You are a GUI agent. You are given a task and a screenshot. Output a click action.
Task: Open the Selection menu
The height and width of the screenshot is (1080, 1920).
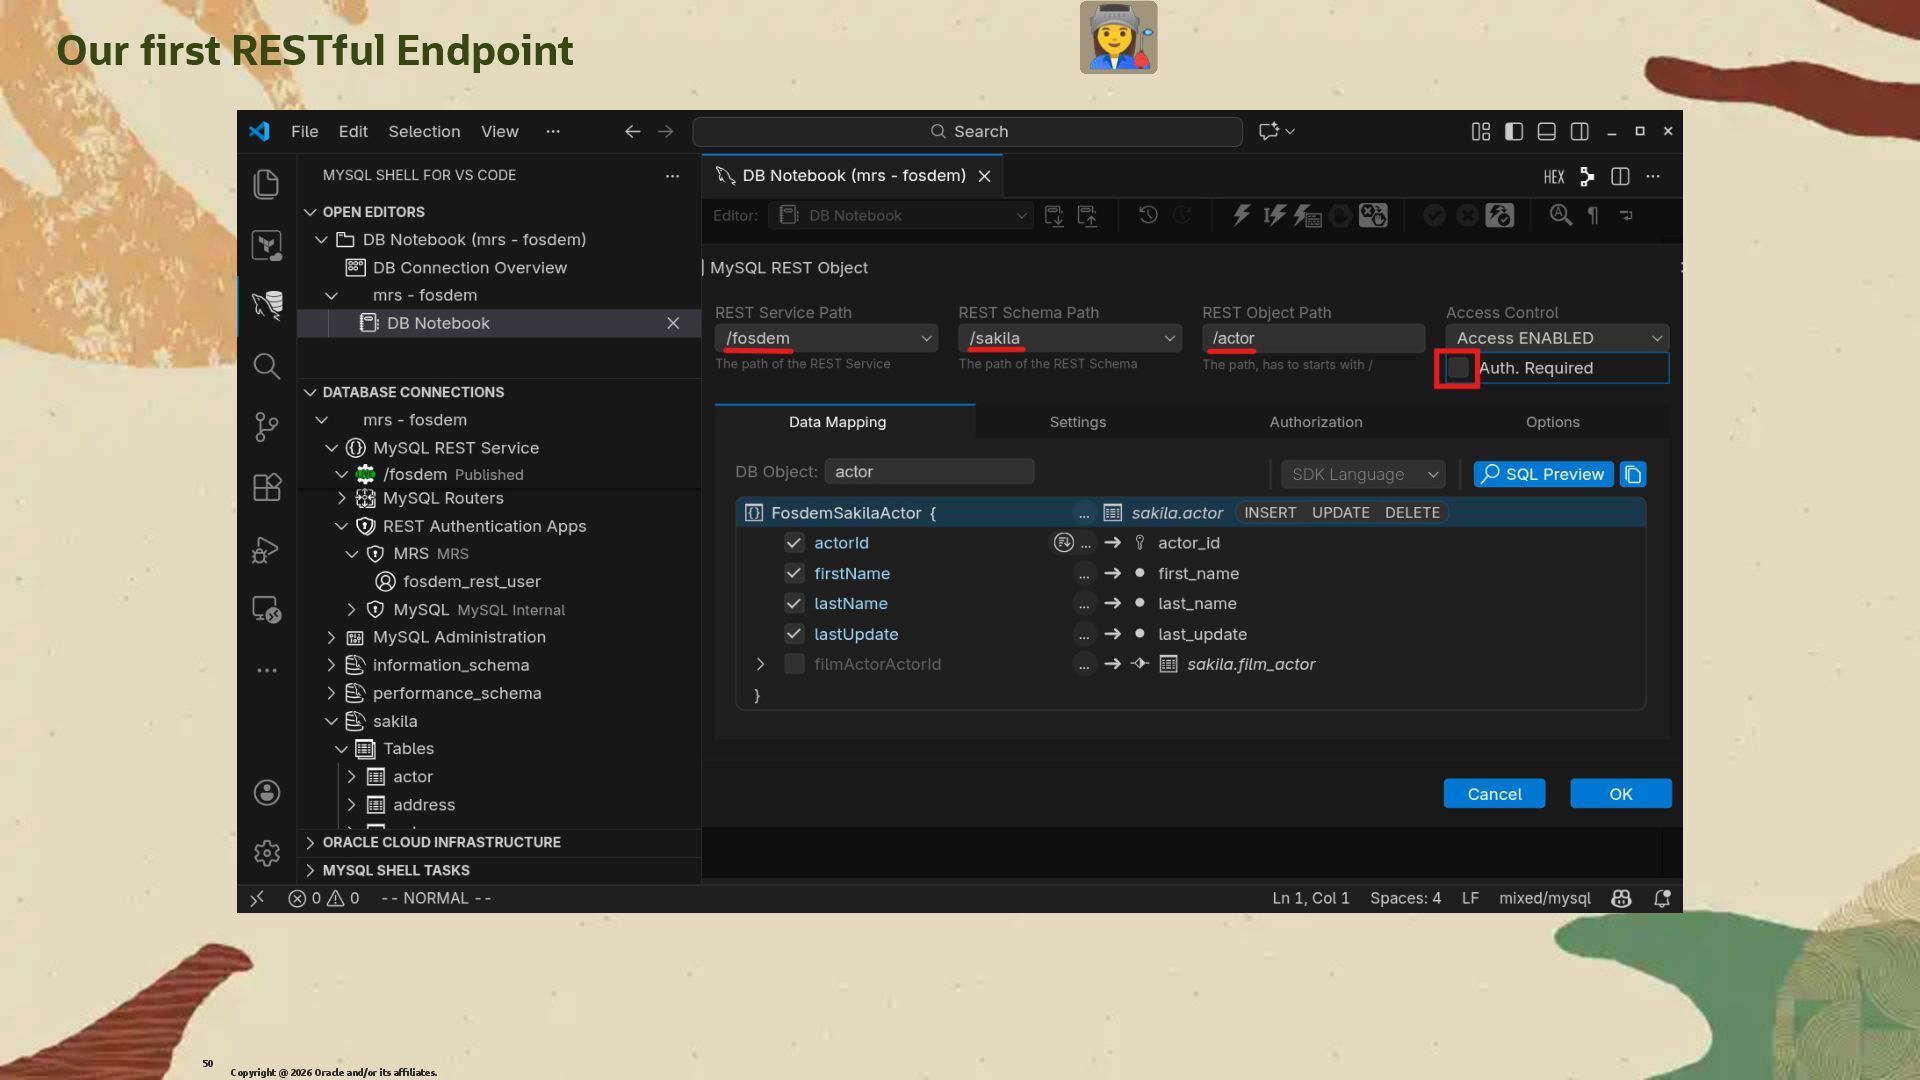[x=424, y=131]
